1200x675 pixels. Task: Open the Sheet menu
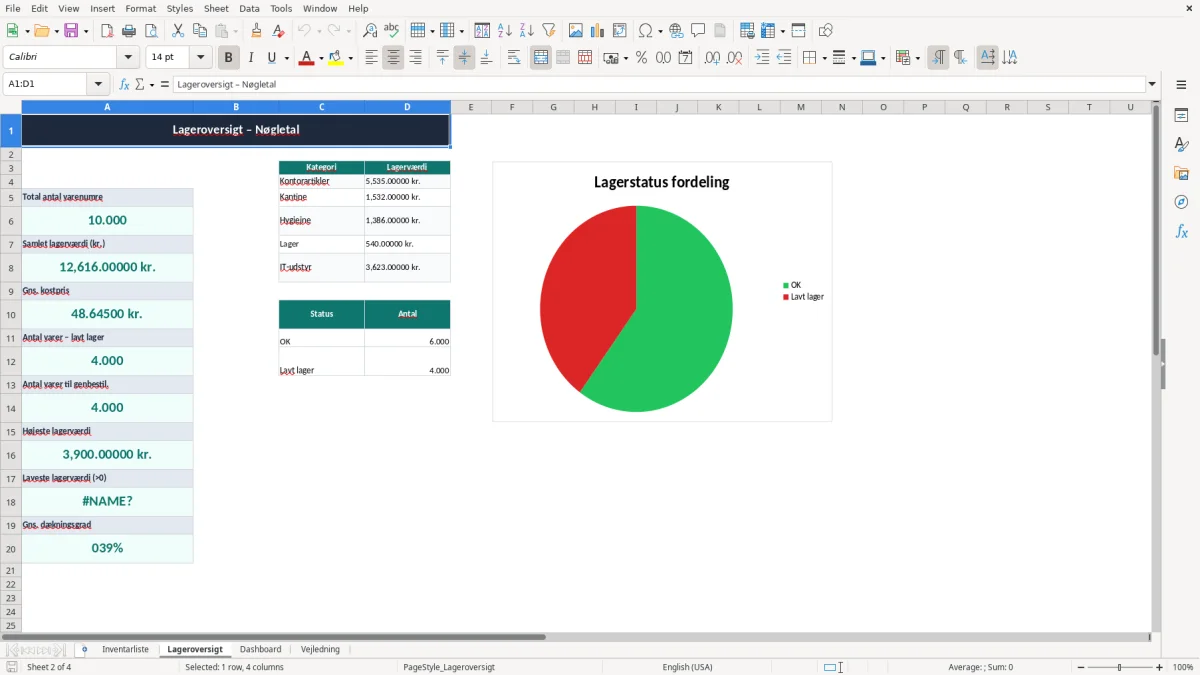(x=216, y=8)
